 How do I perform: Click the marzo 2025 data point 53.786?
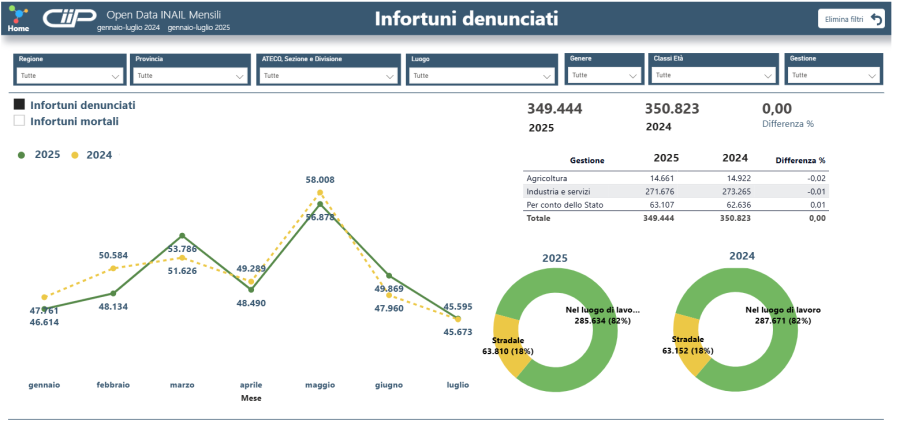pyautogui.click(x=182, y=236)
